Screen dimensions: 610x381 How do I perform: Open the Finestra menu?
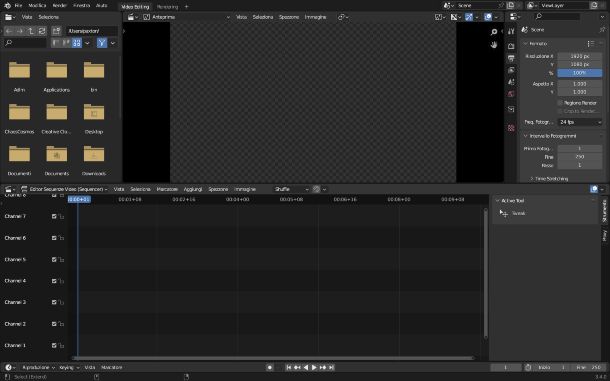(x=81, y=6)
